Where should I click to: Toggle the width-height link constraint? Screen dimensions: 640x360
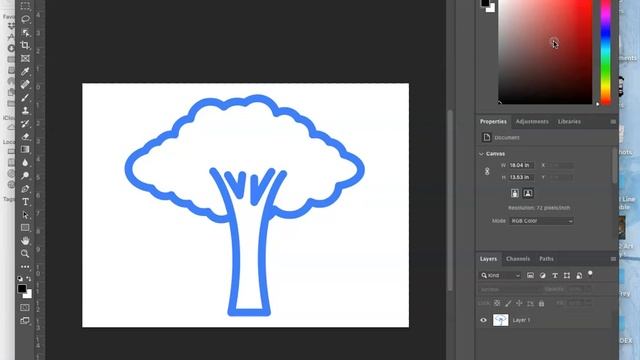click(487, 171)
